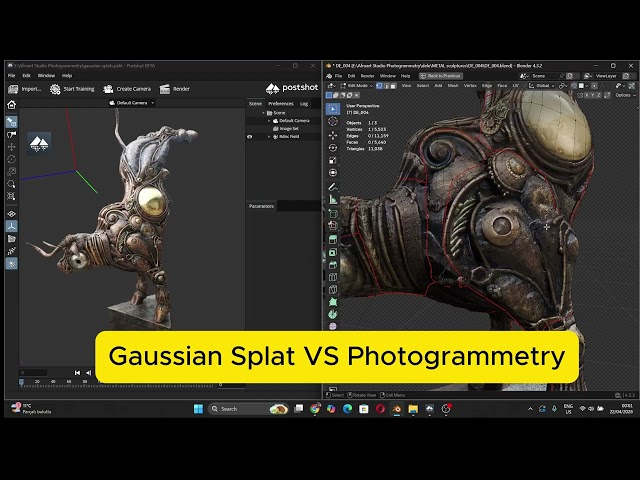Image resolution: width=640 pixels, height=480 pixels.
Task: Click the frame-selection icon in Postshot sidebar
Action: tap(11, 196)
